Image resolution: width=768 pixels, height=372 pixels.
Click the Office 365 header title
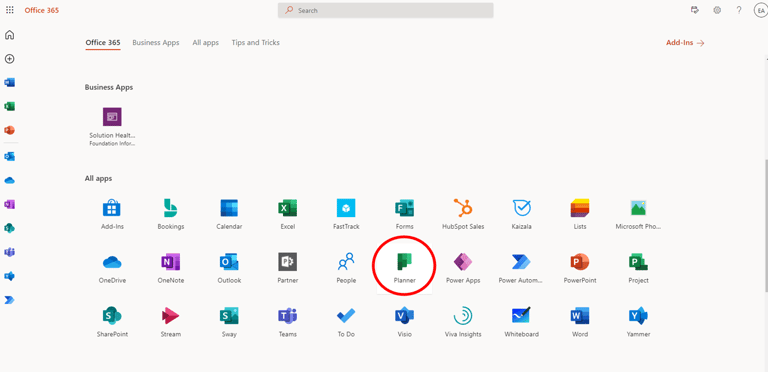click(42, 10)
